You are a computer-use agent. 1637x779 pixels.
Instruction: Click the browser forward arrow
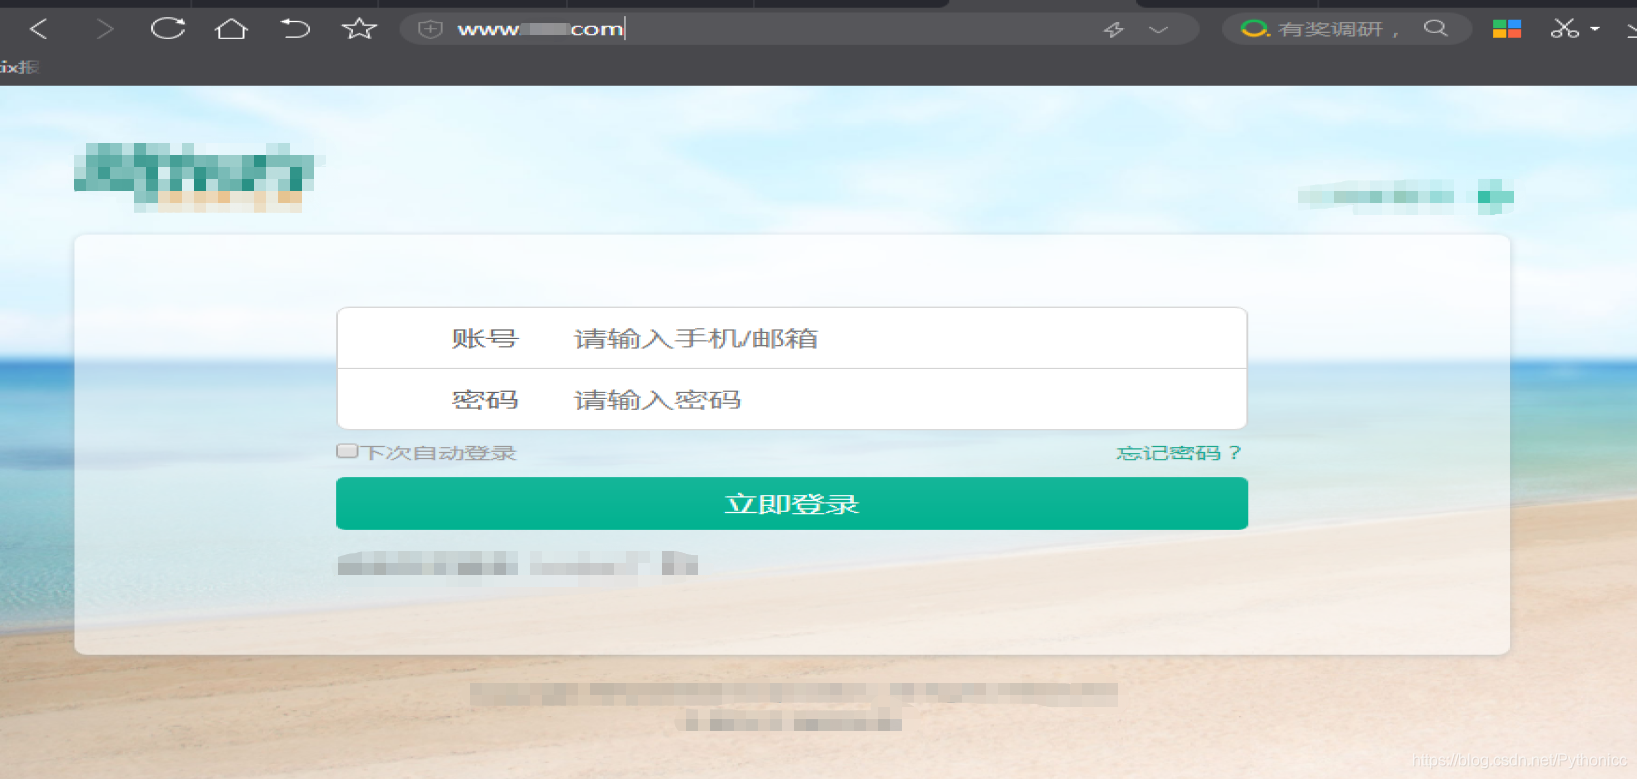pyautogui.click(x=105, y=29)
